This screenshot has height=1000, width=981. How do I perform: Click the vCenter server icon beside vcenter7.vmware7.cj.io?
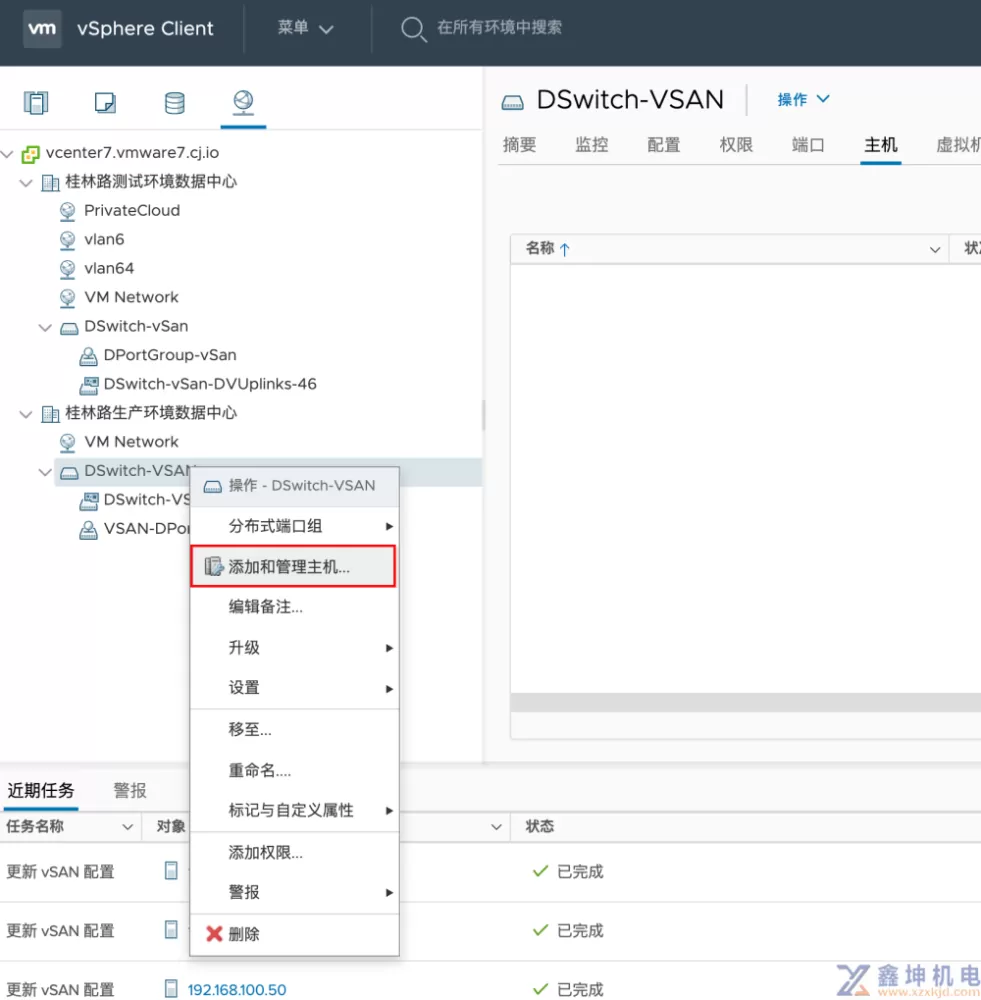(x=31, y=154)
